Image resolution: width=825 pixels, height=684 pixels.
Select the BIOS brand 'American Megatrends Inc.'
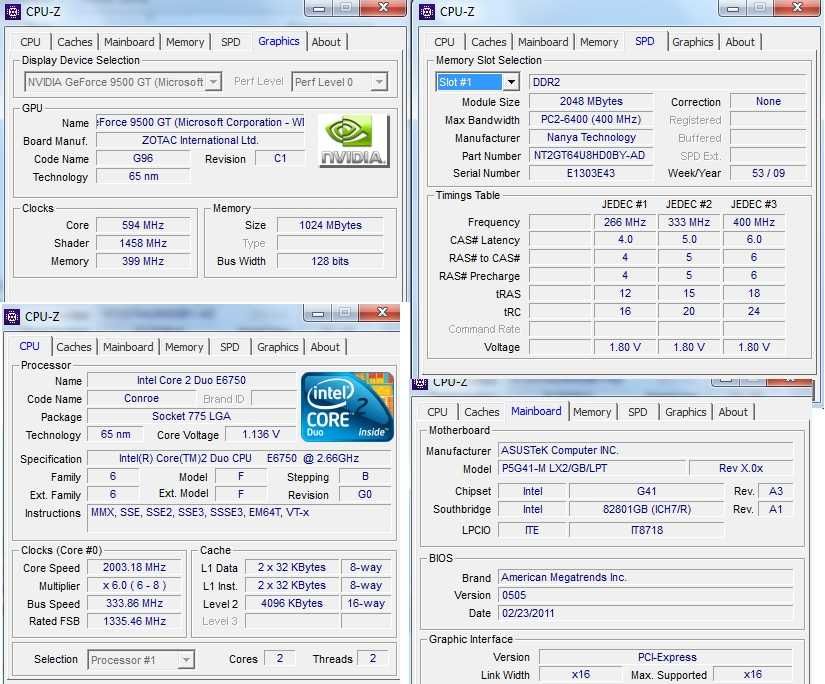(x=645, y=577)
